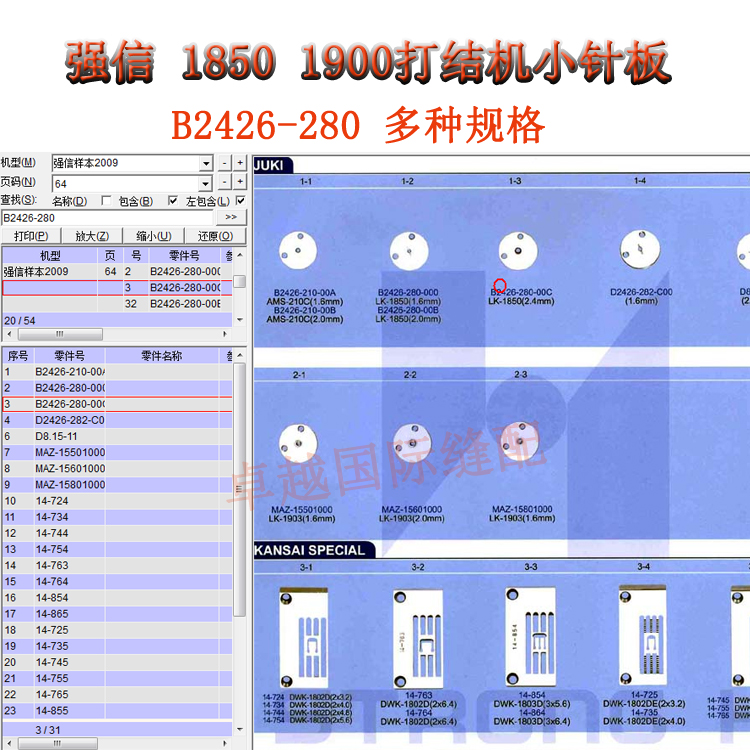Select parts row 13 14-754
This screenshot has height=750, width=750.
point(117,549)
